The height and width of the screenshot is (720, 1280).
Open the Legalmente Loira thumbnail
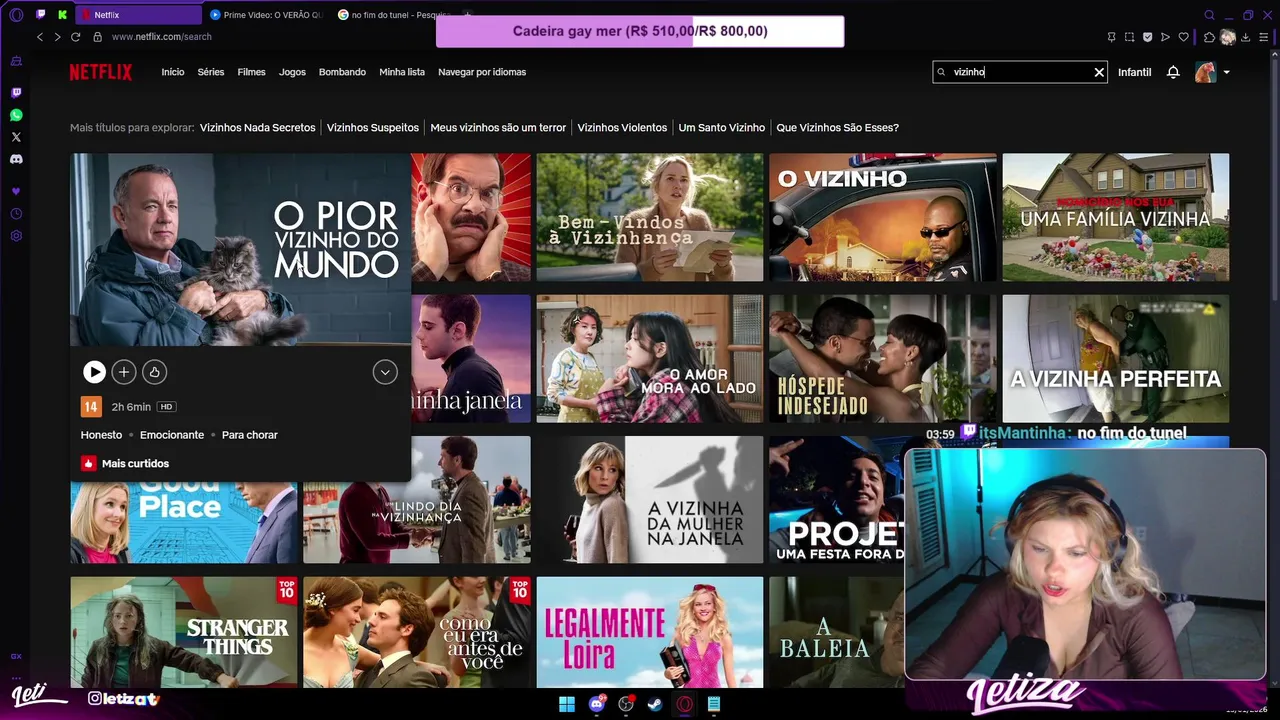[x=650, y=632]
